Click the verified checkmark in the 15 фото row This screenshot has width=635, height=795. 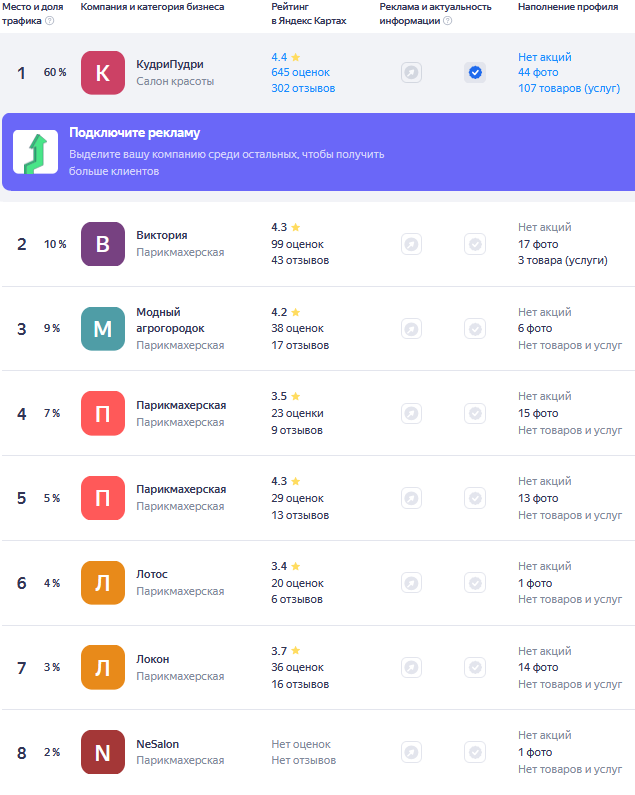click(x=475, y=414)
